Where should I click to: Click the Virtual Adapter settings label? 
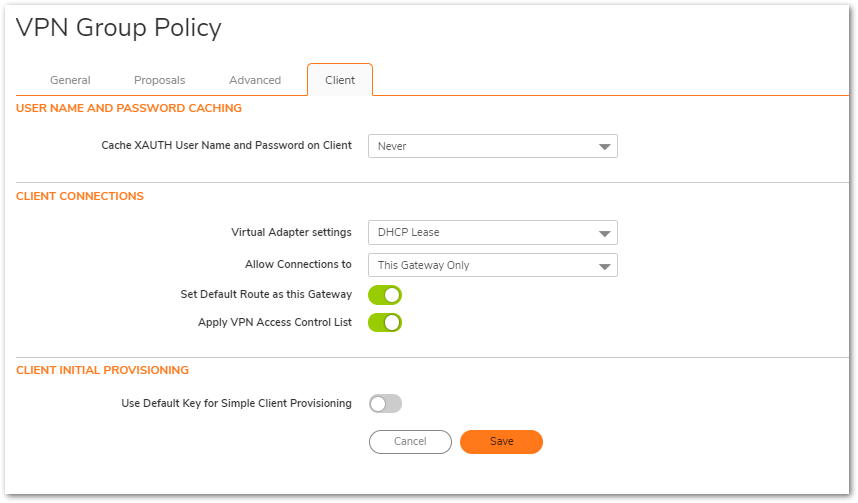[291, 232]
